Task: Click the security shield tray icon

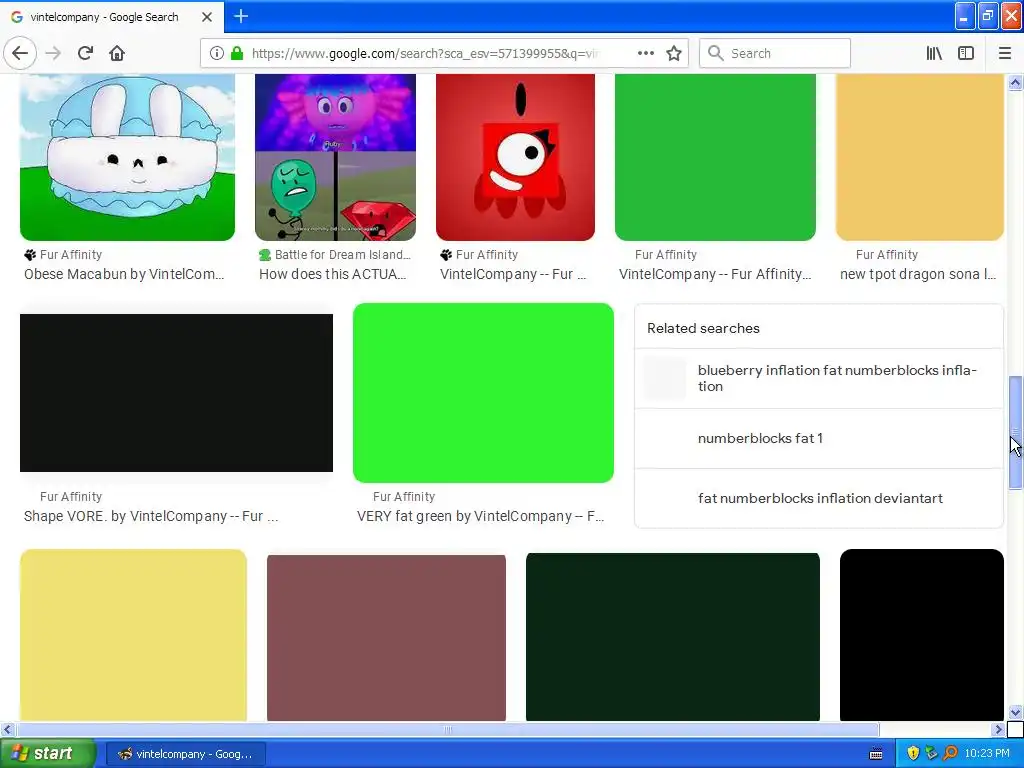Action: tap(914, 754)
